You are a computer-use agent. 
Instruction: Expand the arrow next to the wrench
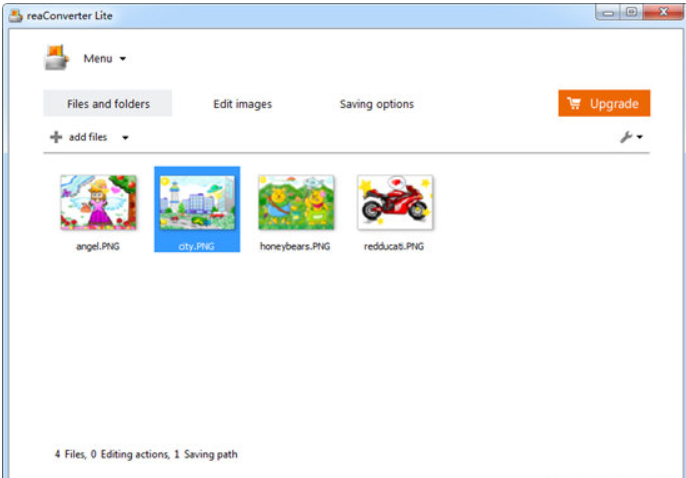pyautogui.click(x=640, y=137)
